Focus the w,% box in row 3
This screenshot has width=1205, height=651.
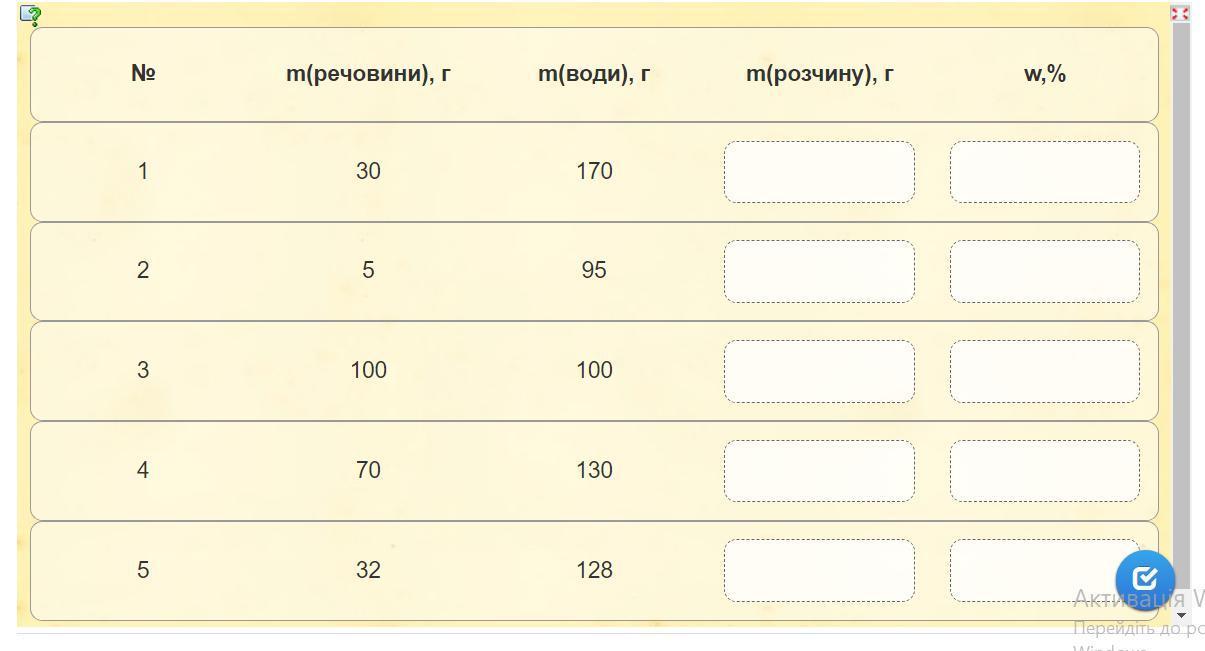click(1044, 371)
